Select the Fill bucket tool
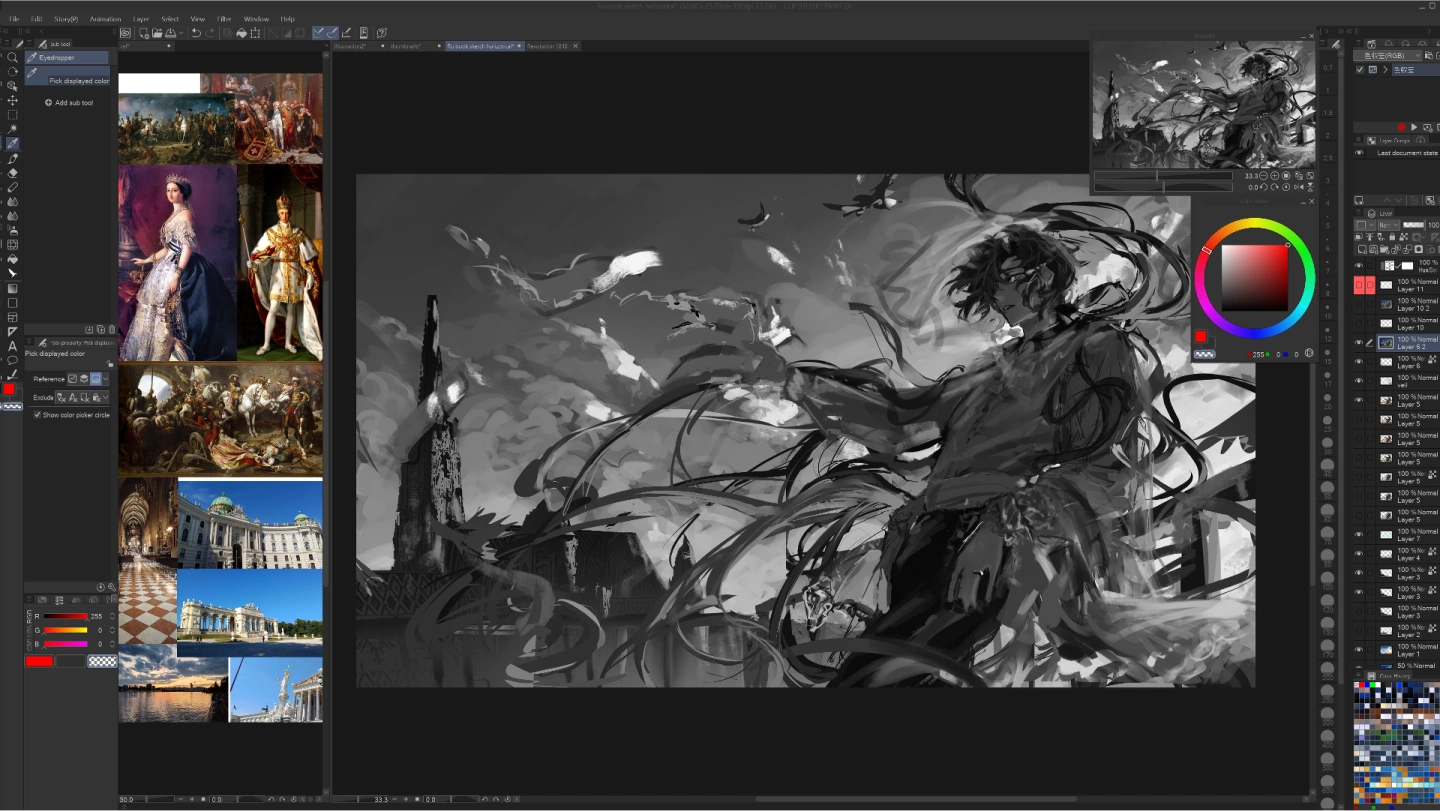Viewport: 1440px width, 811px height. 12,259
